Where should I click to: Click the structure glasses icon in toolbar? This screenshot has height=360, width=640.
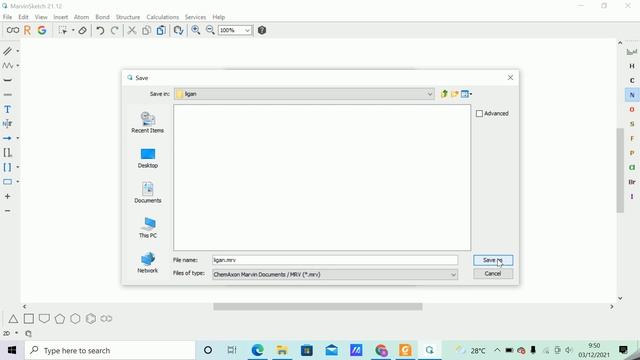click(x=13, y=30)
